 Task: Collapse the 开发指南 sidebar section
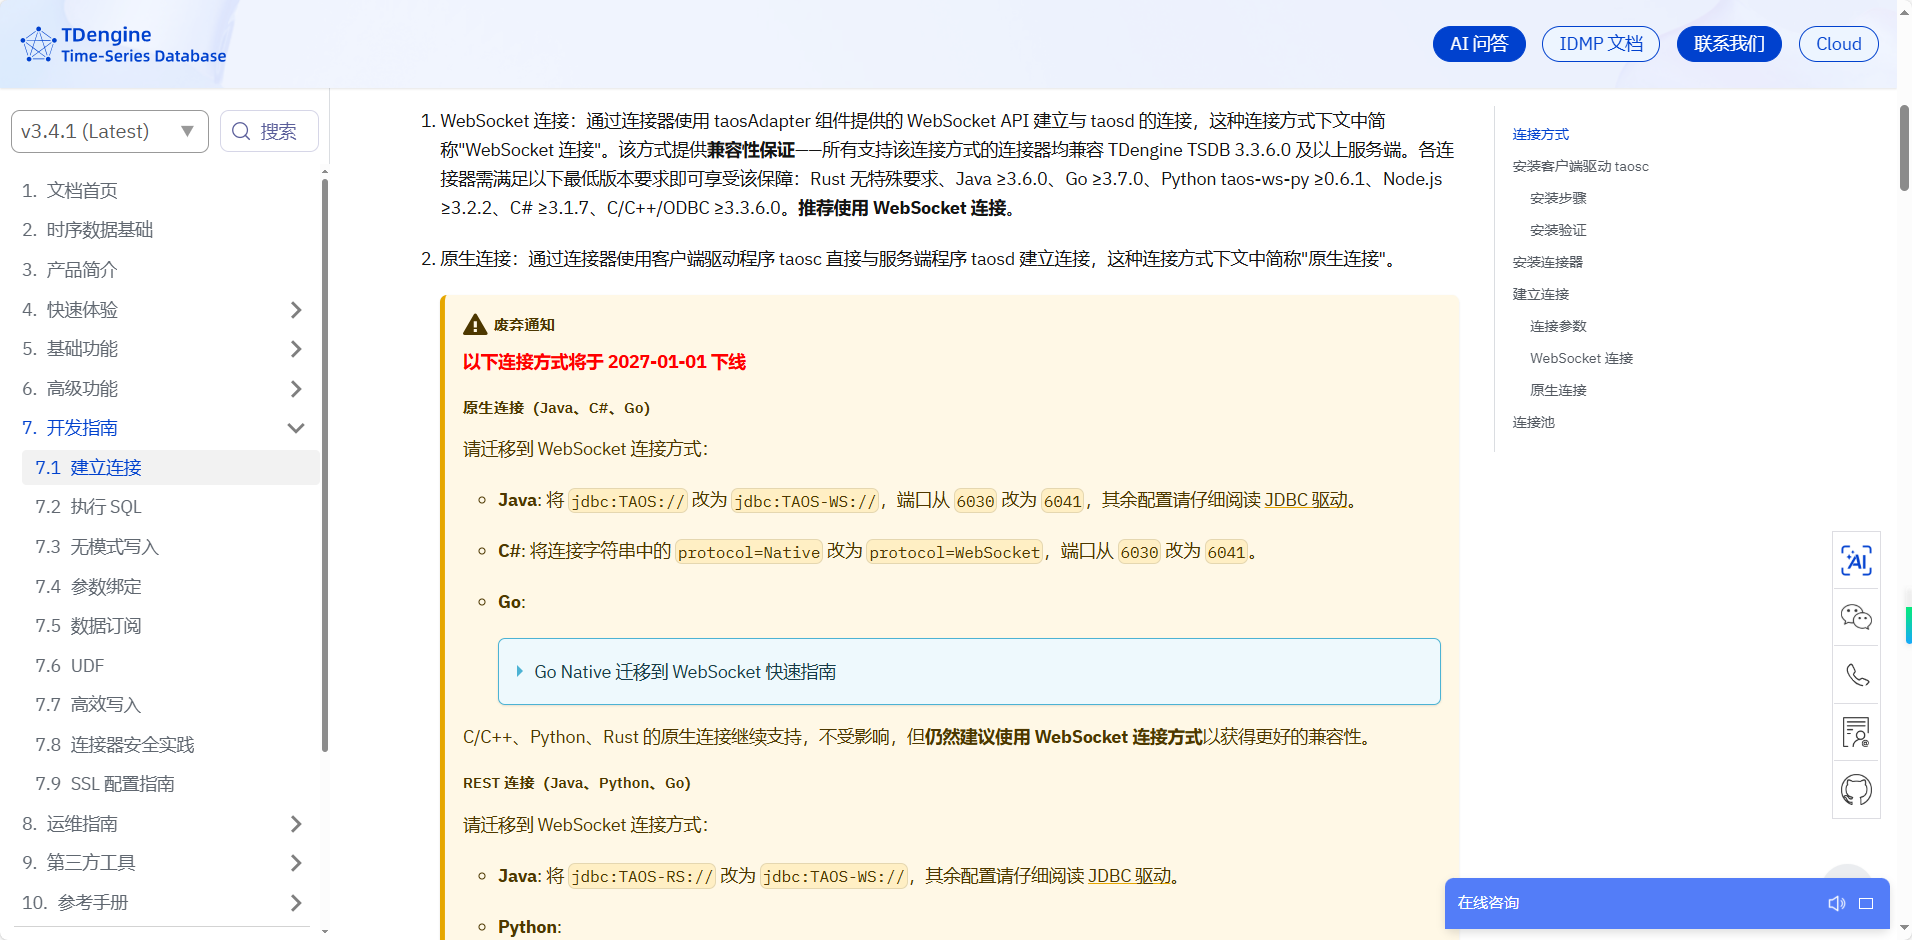(295, 428)
